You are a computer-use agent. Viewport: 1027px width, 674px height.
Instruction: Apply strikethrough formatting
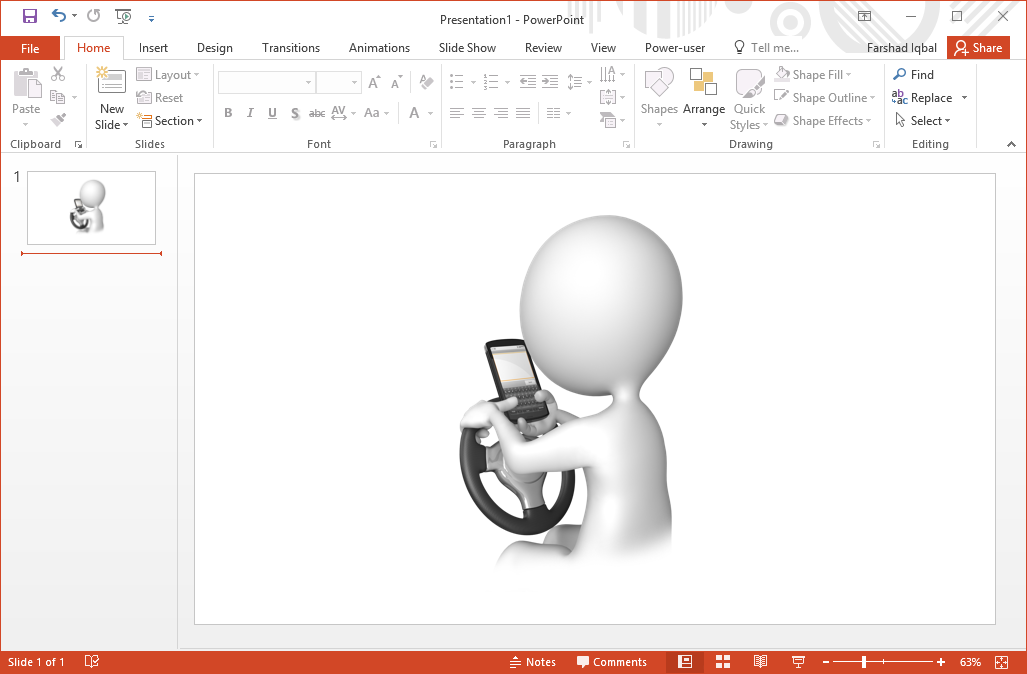point(317,113)
